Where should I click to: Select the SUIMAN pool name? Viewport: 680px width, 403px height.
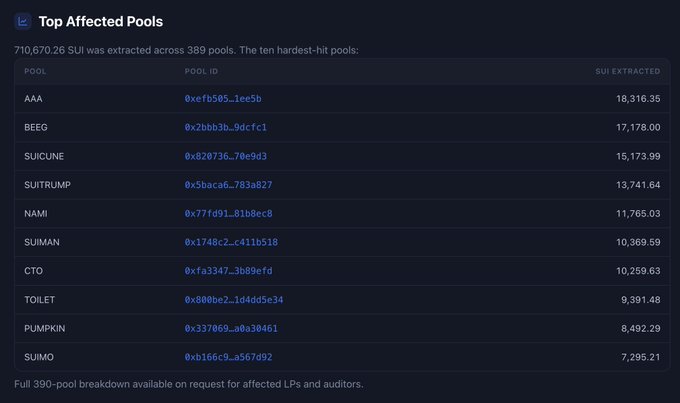[42, 242]
